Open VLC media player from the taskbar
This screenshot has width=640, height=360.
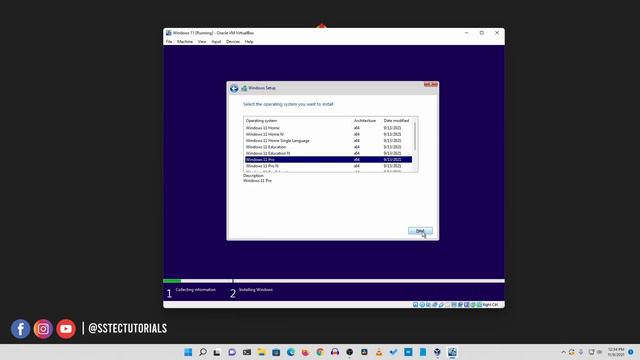[379, 352]
